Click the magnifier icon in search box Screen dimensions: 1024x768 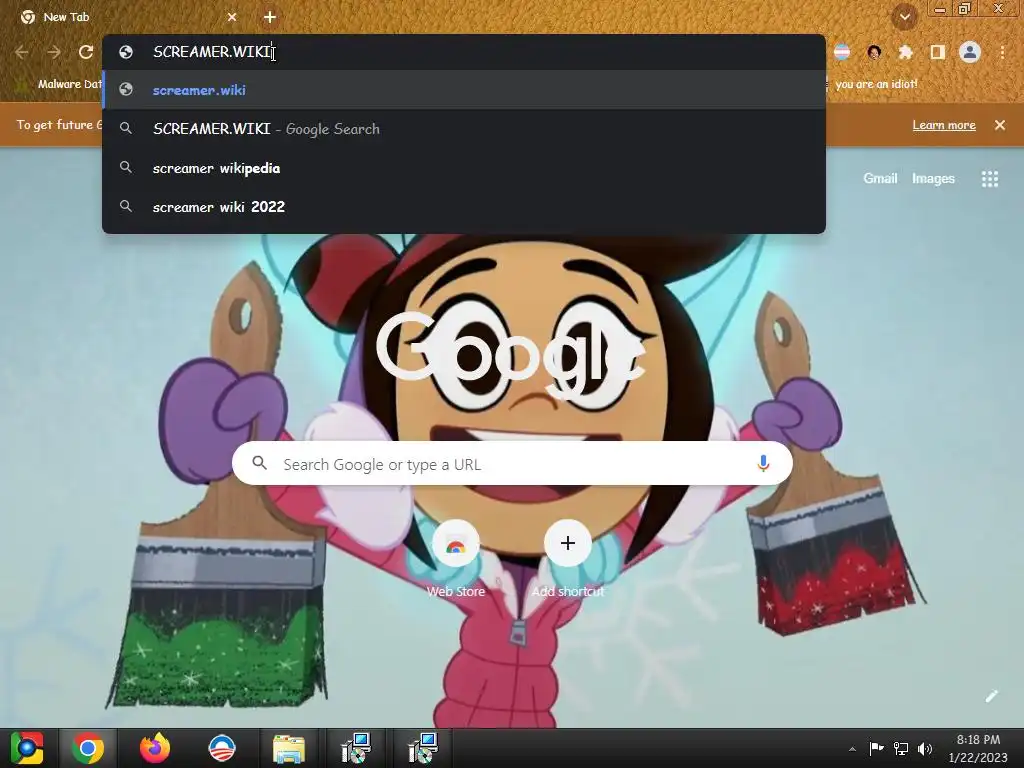coord(259,463)
